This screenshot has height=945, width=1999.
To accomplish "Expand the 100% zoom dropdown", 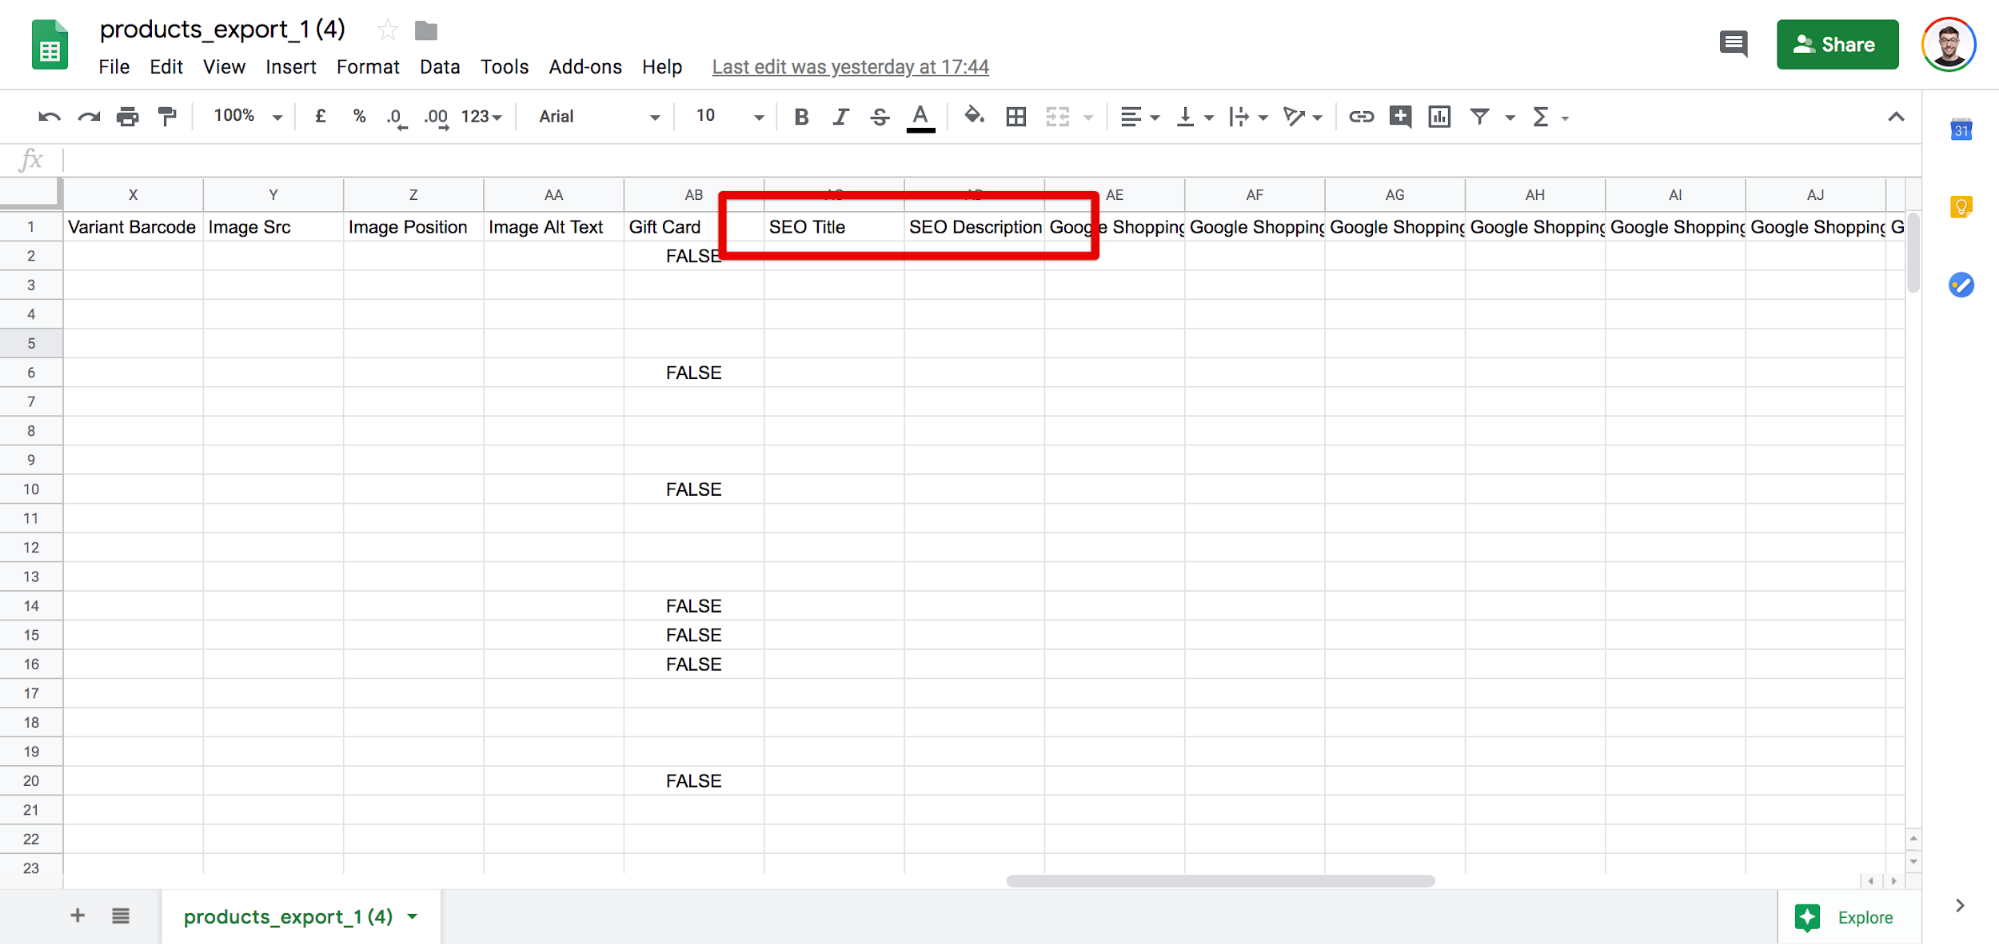I will pos(247,116).
